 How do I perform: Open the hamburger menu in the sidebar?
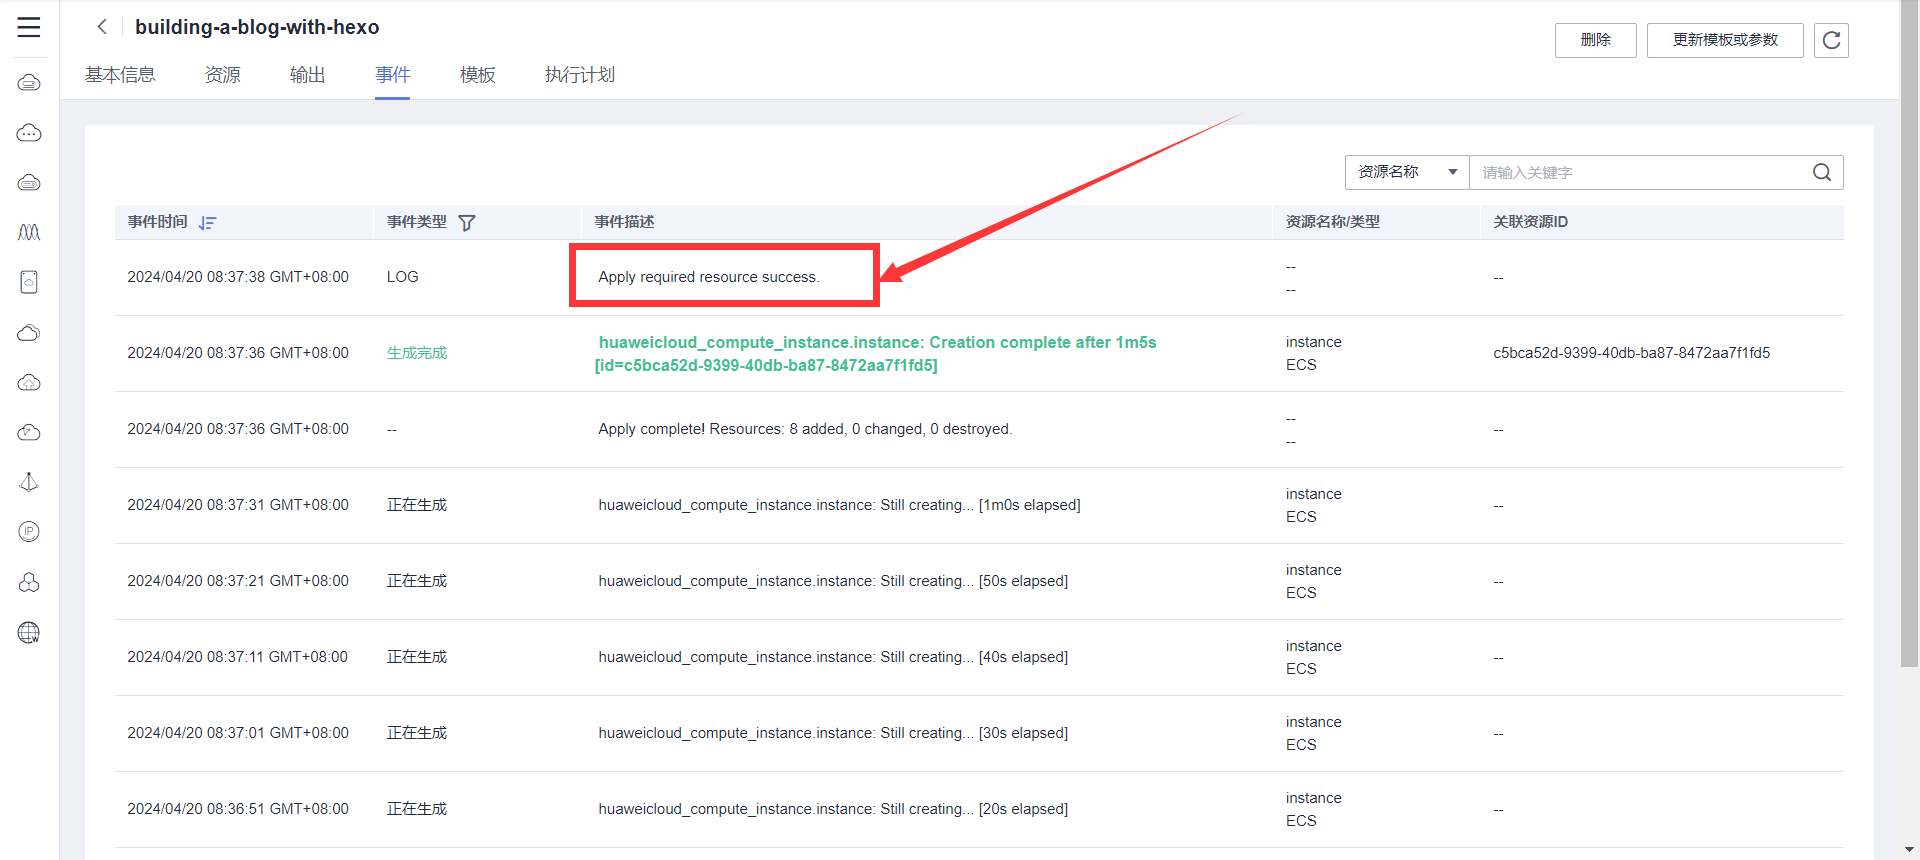[29, 27]
